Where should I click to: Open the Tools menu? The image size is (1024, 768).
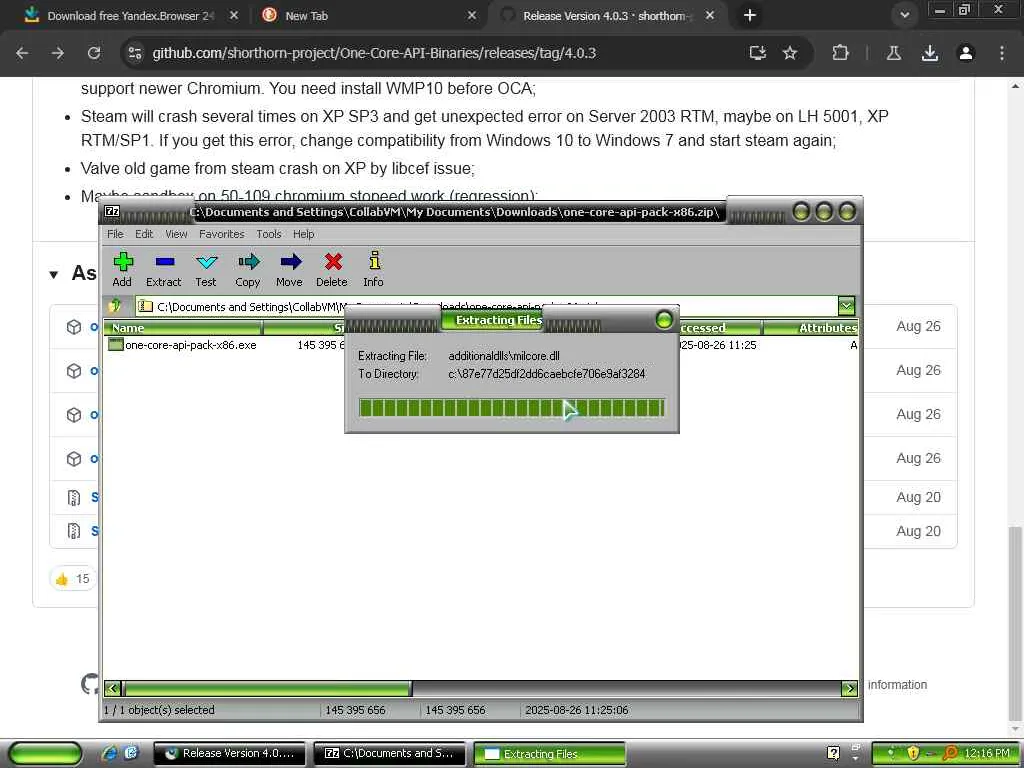click(268, 234)
